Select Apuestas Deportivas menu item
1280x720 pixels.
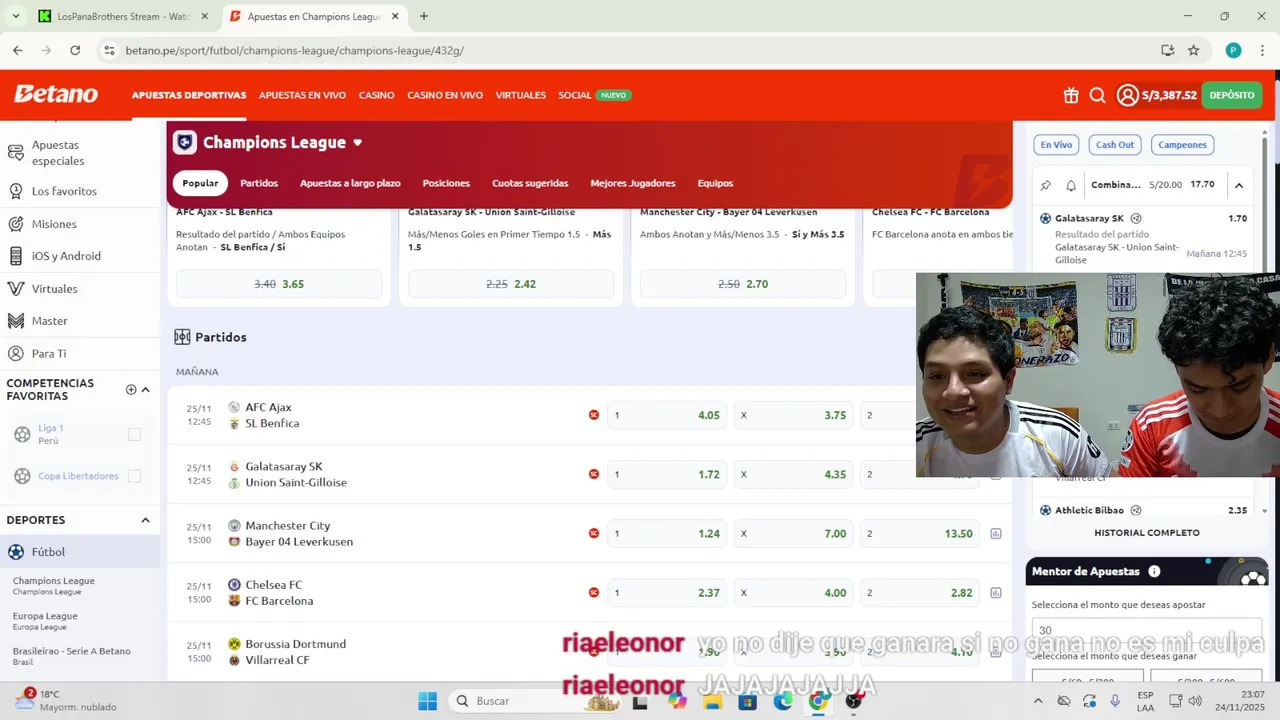pyautogui.click(x=189, y=95)
